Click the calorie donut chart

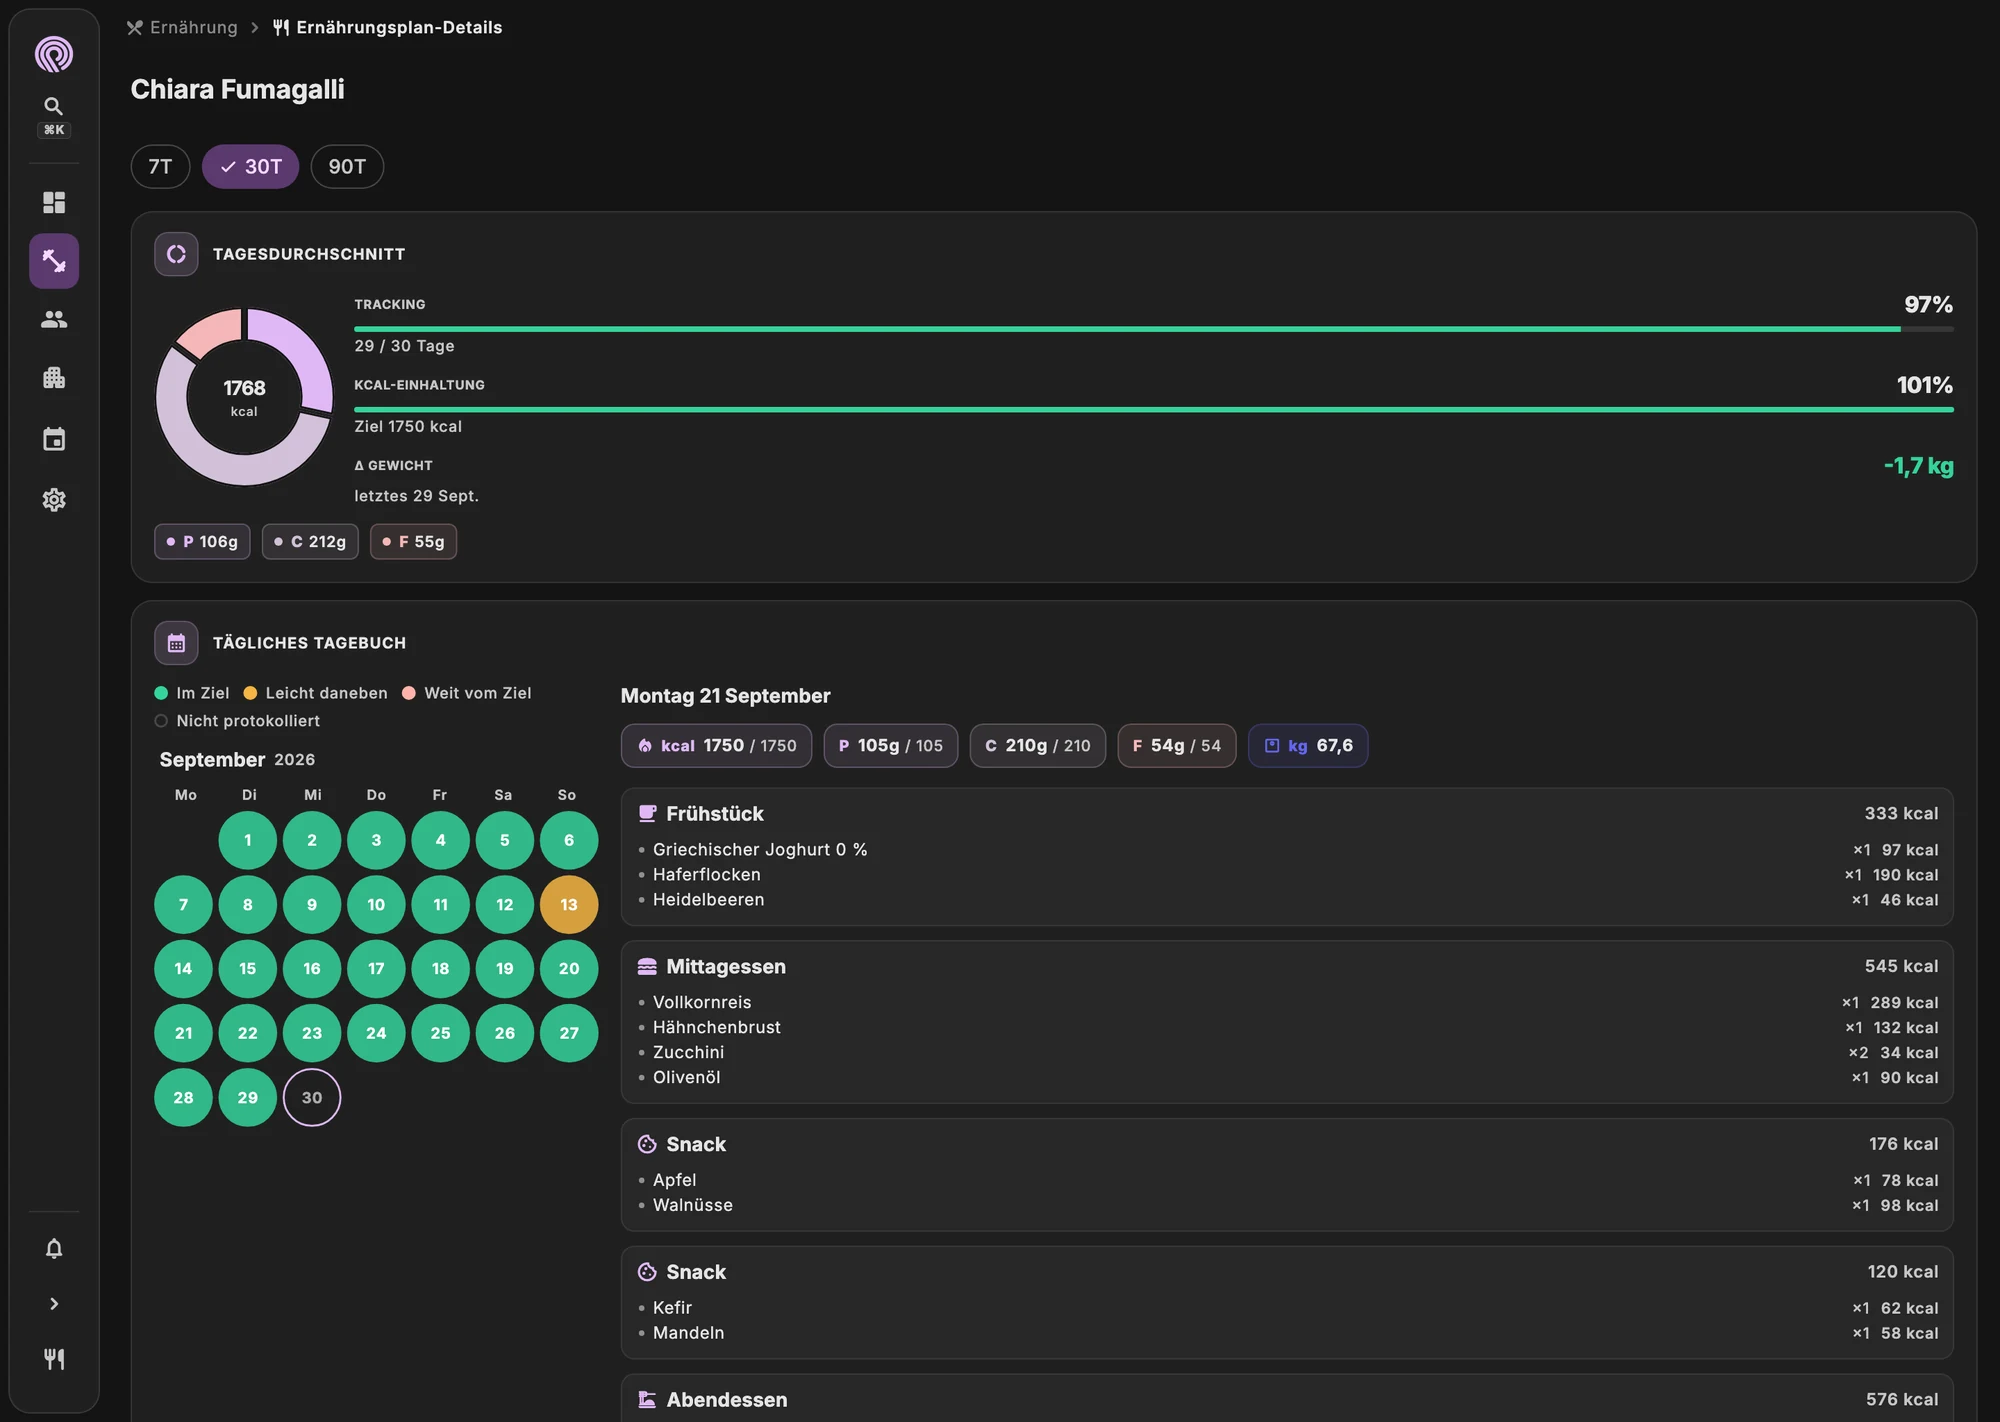pos(244,397)
